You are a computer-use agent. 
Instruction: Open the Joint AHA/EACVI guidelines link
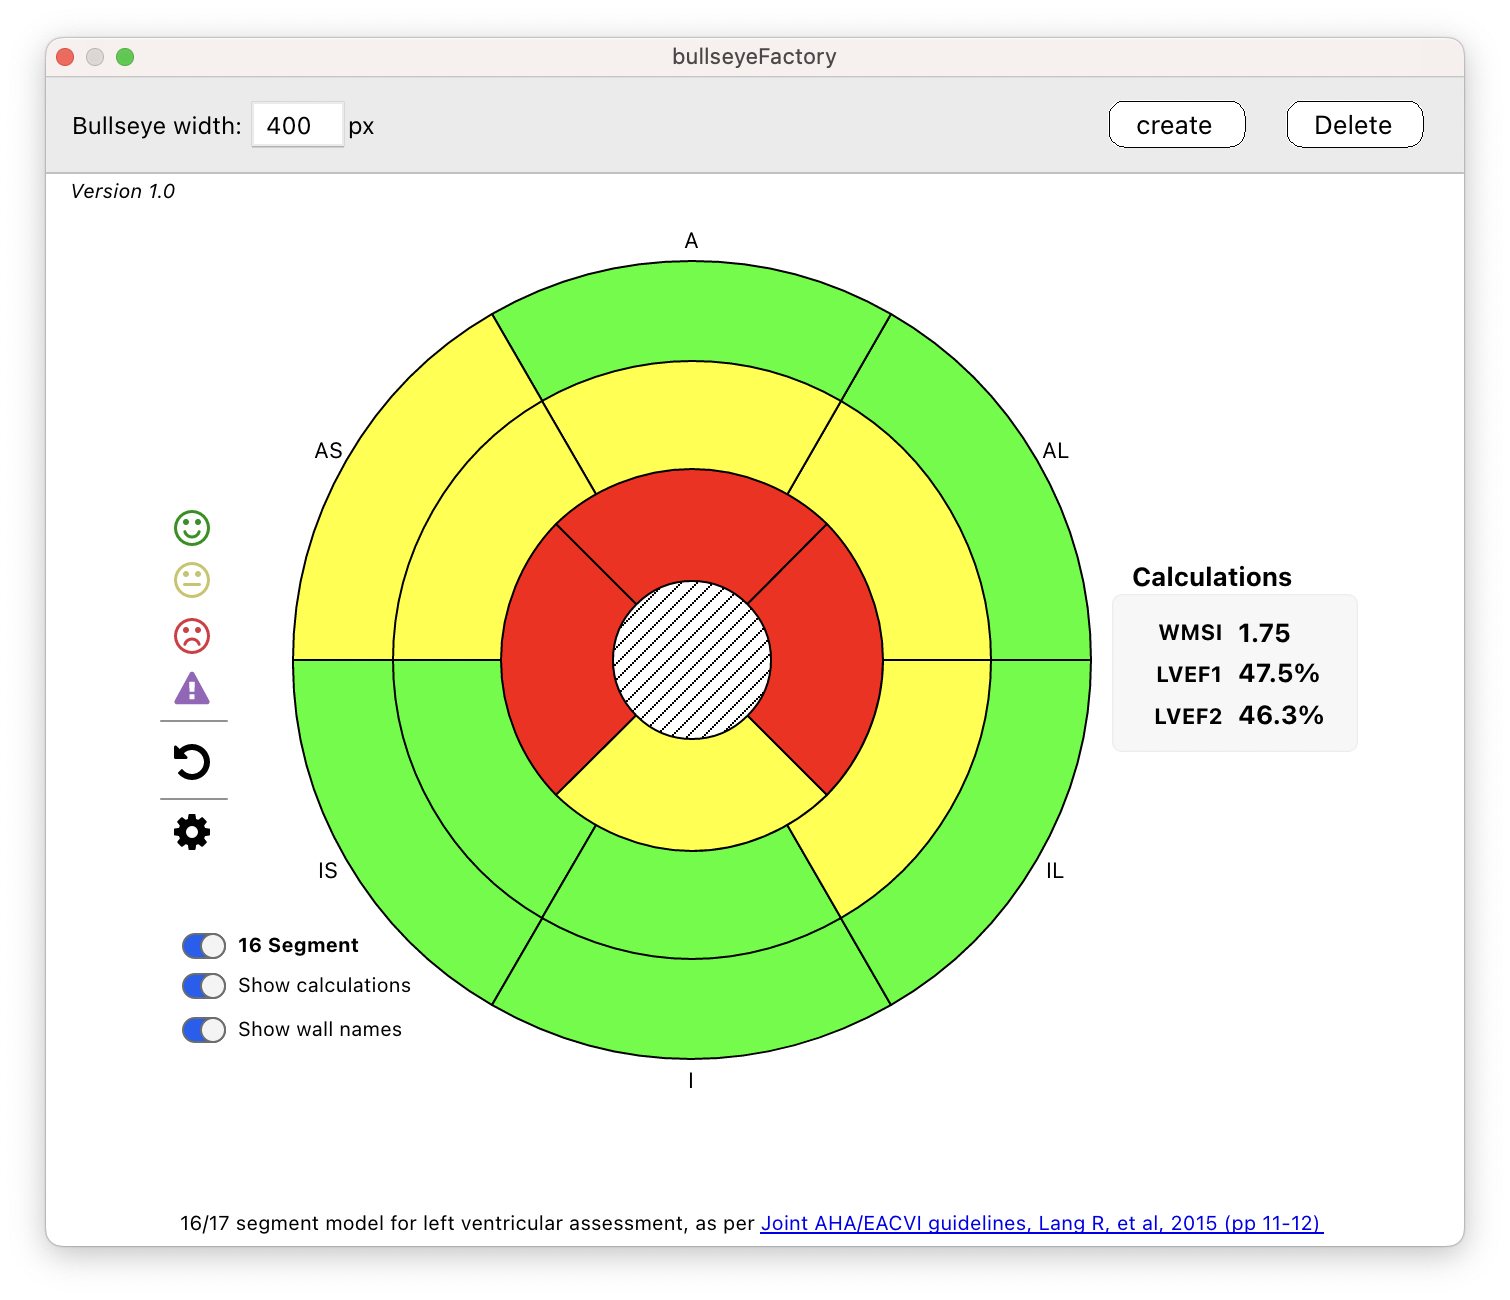coord(1041,1222)
